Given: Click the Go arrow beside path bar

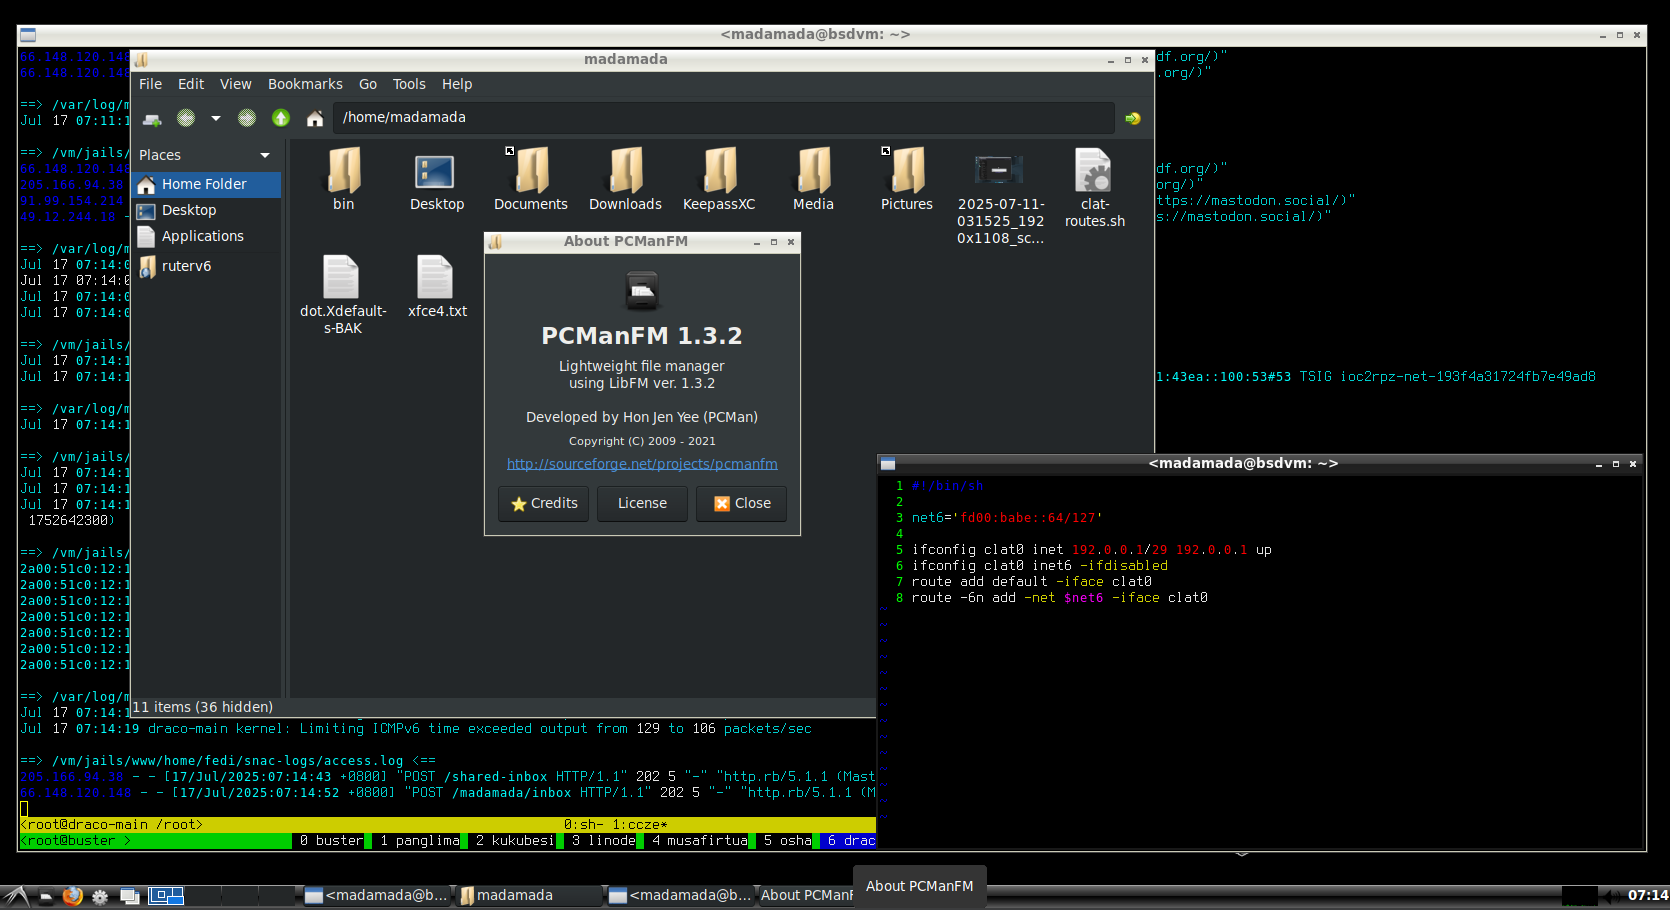Looking at the screenshot, I should coord(1133,119).
